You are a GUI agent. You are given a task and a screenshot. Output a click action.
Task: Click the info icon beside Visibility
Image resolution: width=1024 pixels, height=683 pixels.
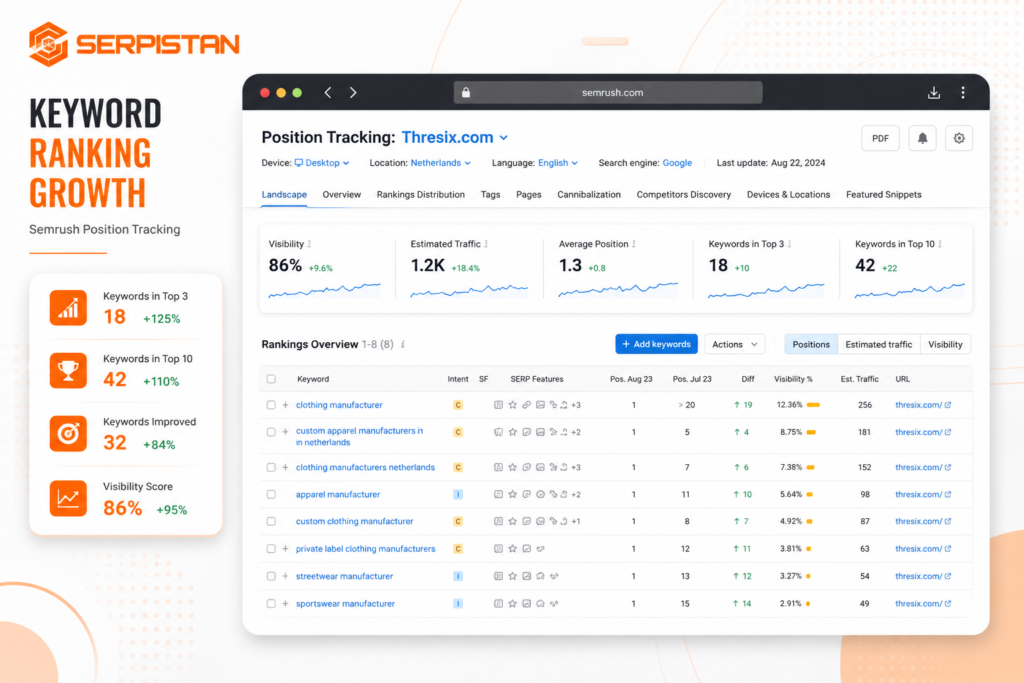click(310, 244)
